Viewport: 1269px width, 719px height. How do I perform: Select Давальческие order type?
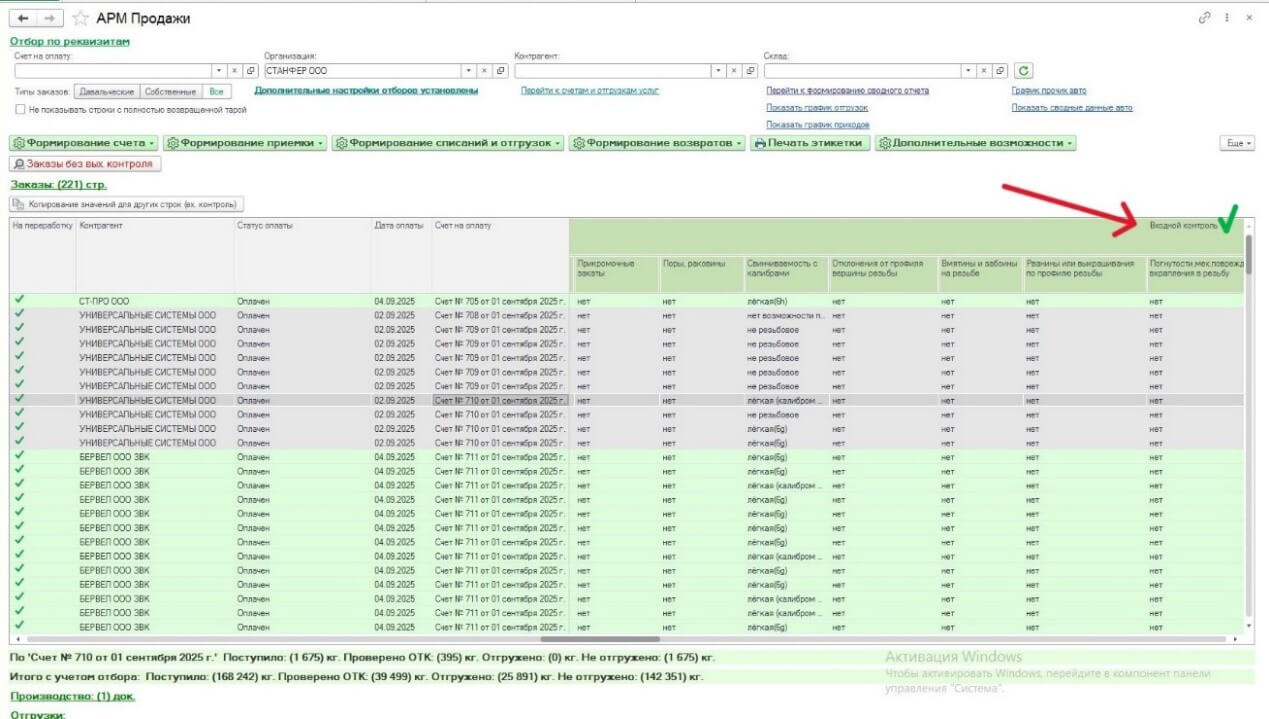pyautogui.click(x=107, y=91)
